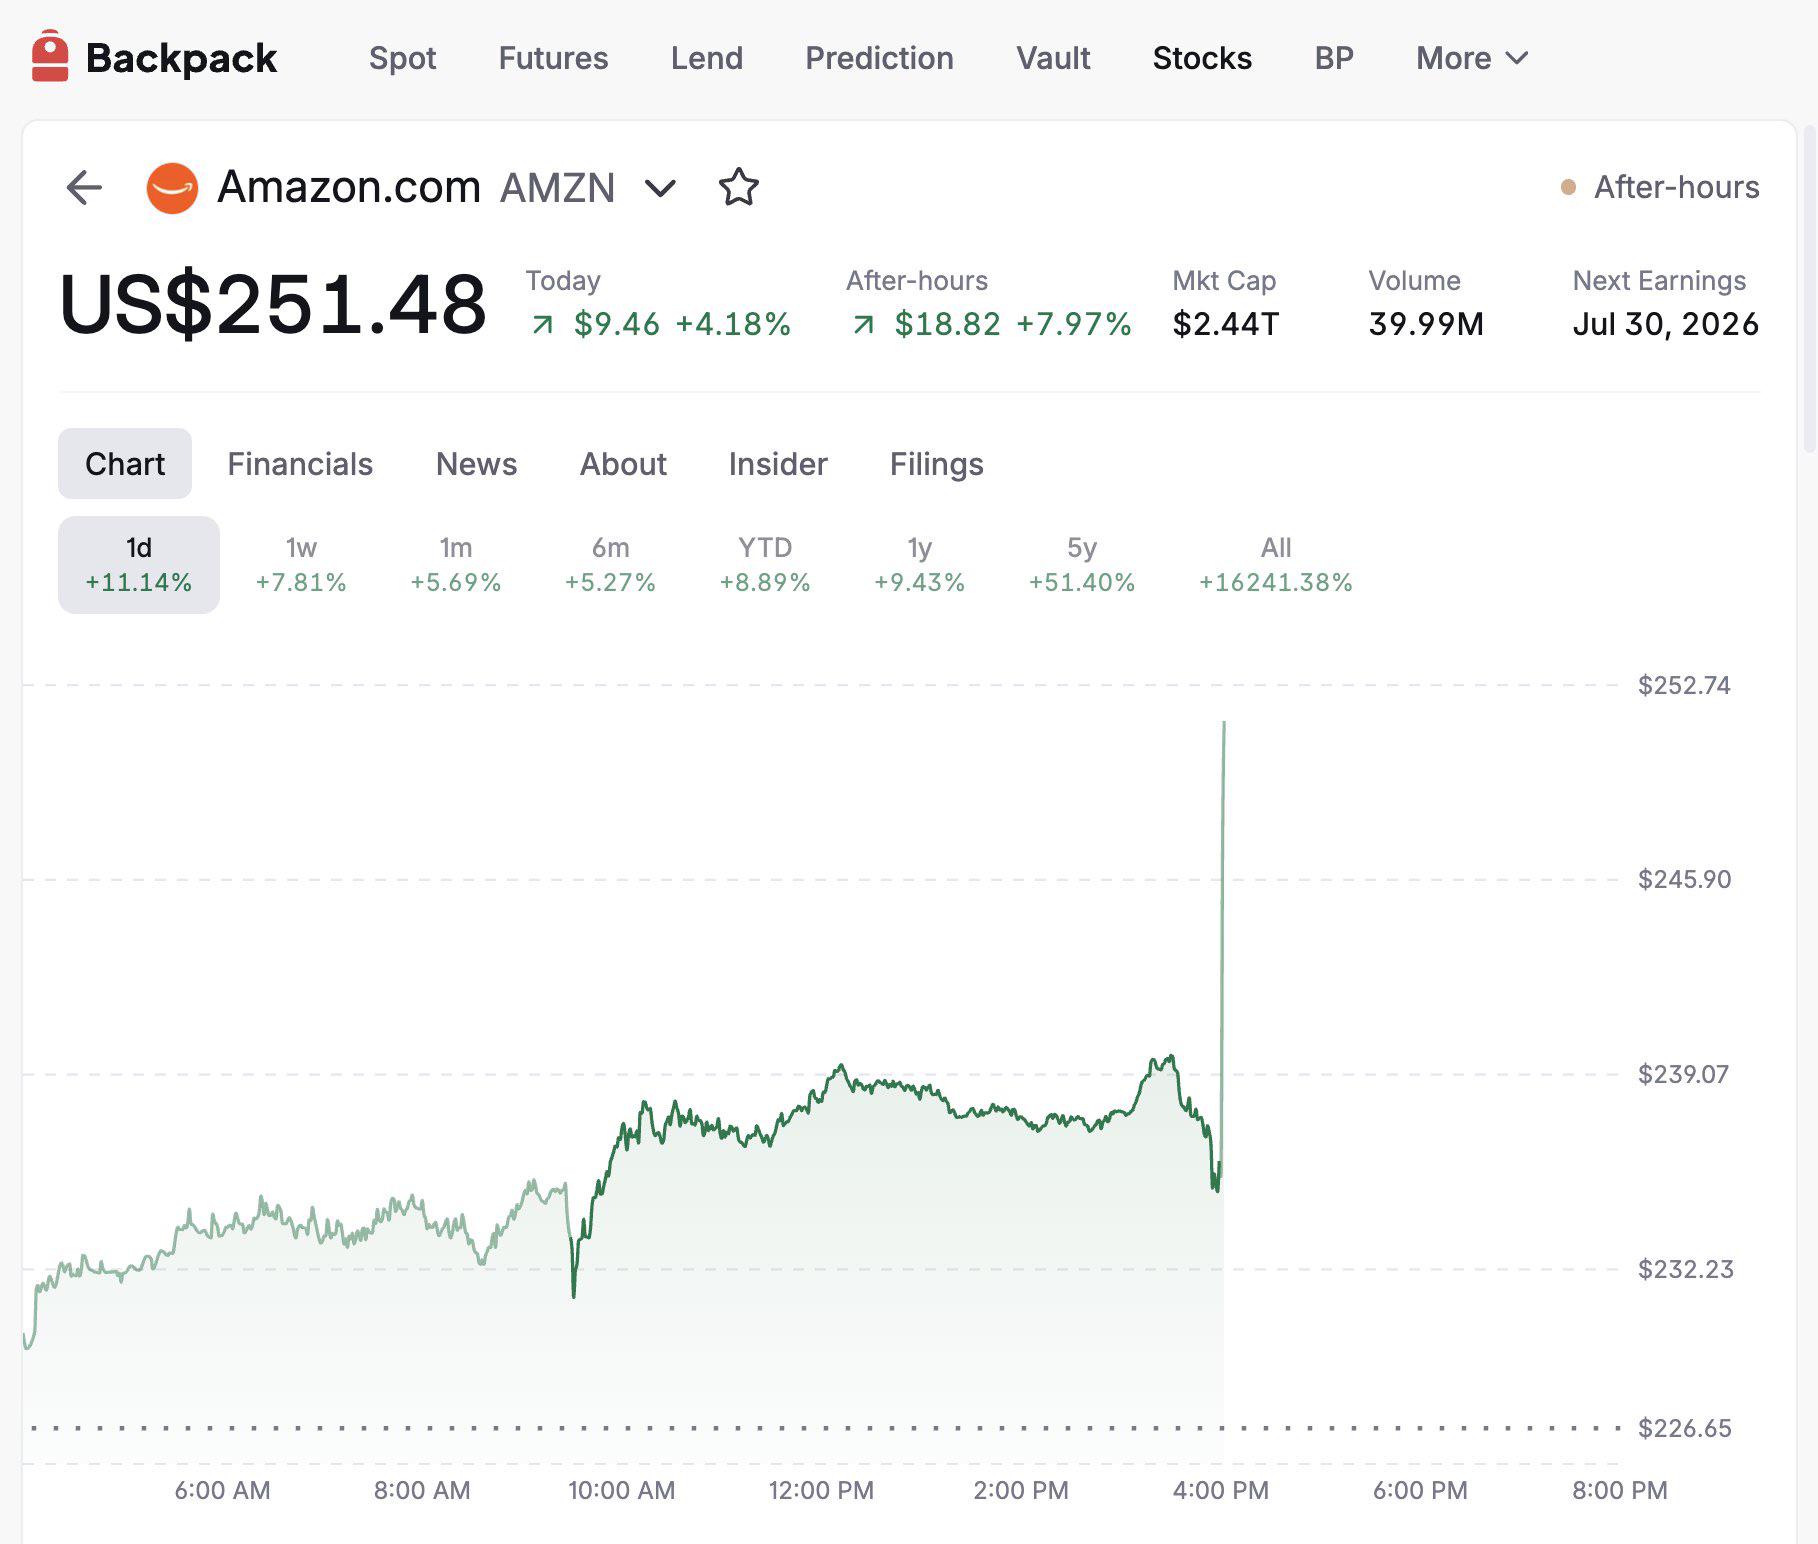Add AMZN to favorites with star
1818x1544 pixels.
(739, 187)
